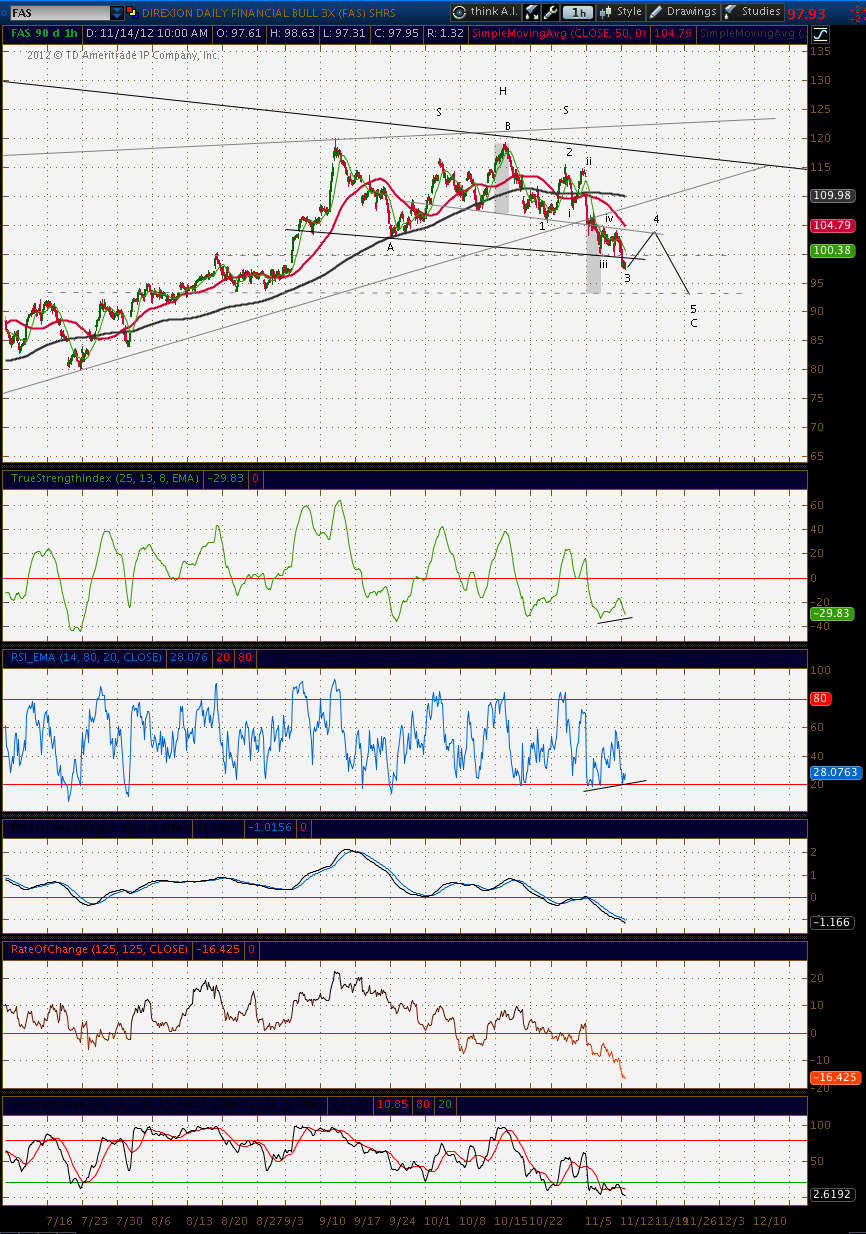Viewport: 866px width, 1234px height.
Task: Open the FAS symbol dropdown arrow
Action: [x=117, y=13]
